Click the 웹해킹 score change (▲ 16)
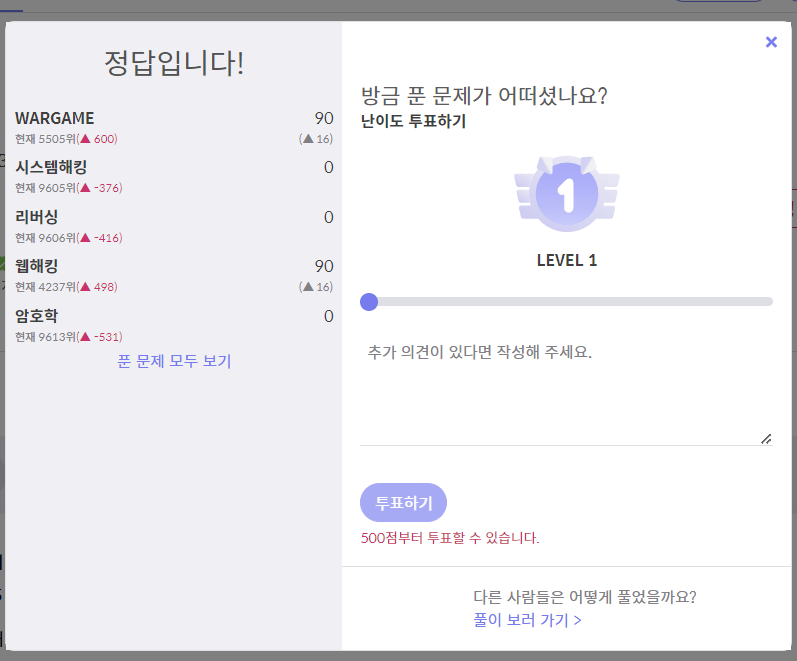 point(316,287)
